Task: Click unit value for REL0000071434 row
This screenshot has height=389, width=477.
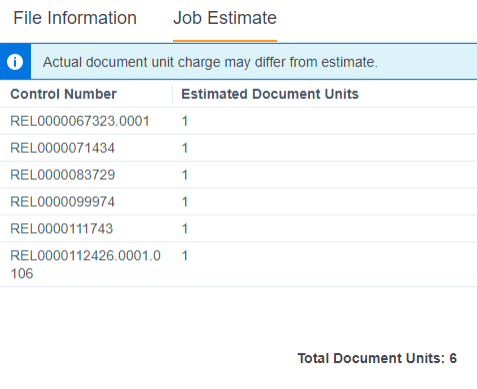Action: pyautogui.click(x=185, y=148)
